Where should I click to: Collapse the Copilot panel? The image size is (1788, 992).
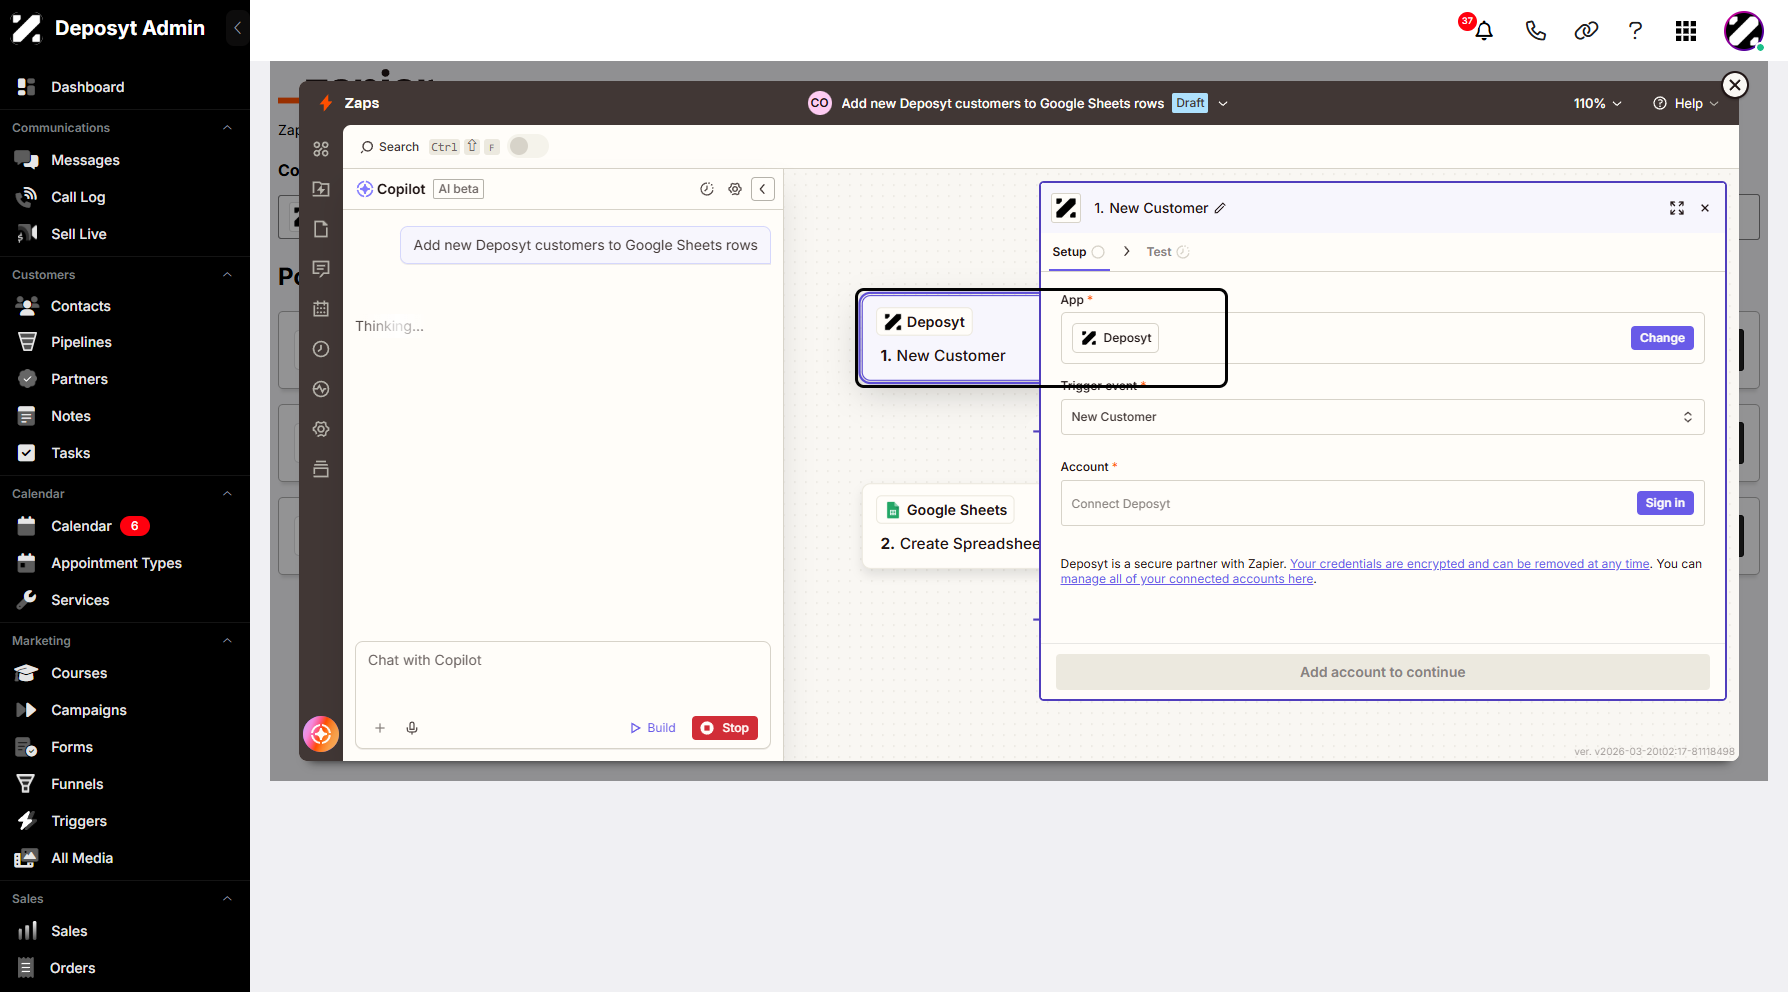763,189
